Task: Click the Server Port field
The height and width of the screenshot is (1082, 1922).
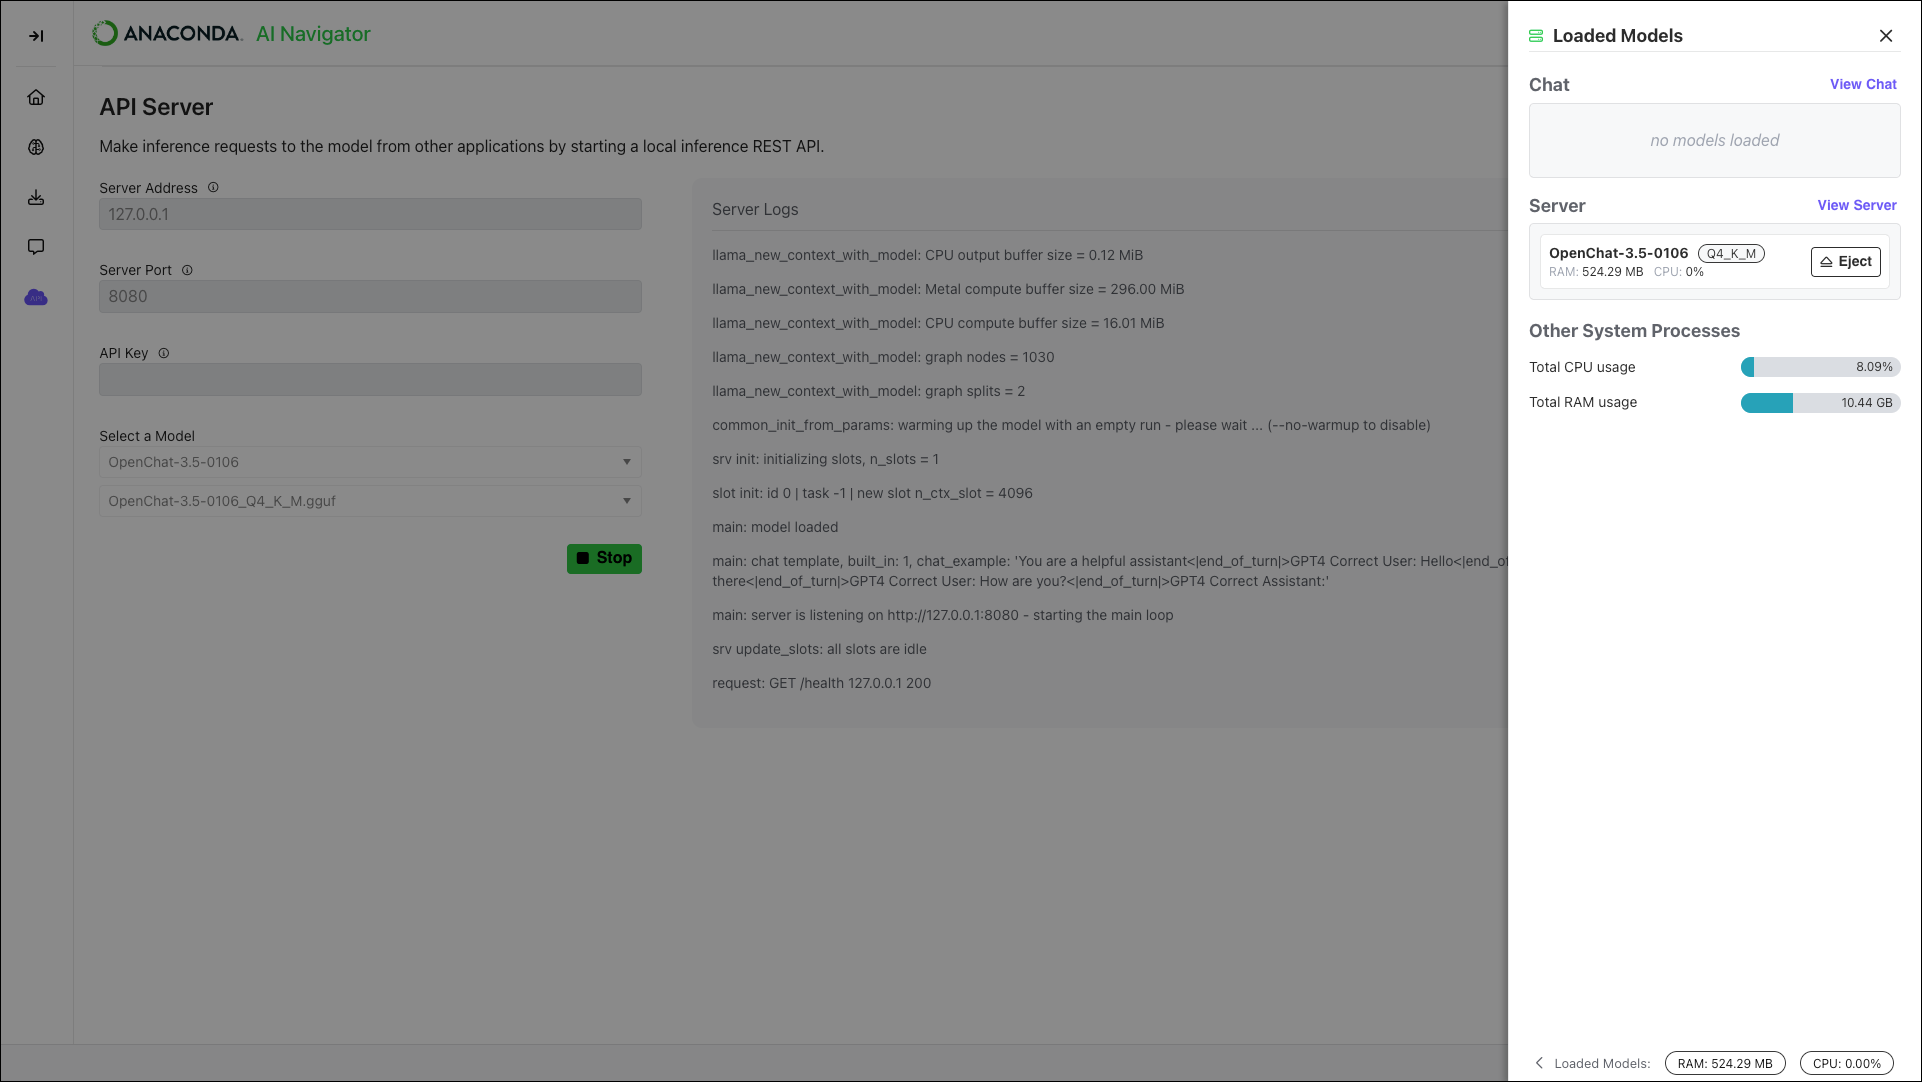Action: 370,297
